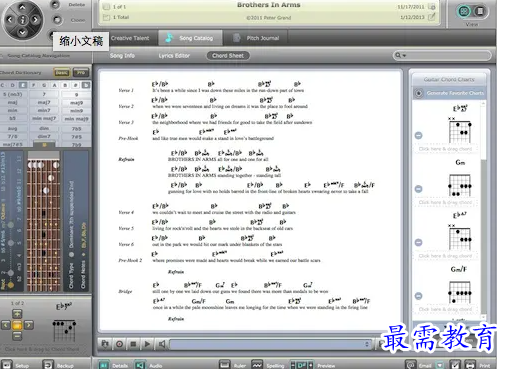Click navigation wheel up arrow

tap(22, 7)
